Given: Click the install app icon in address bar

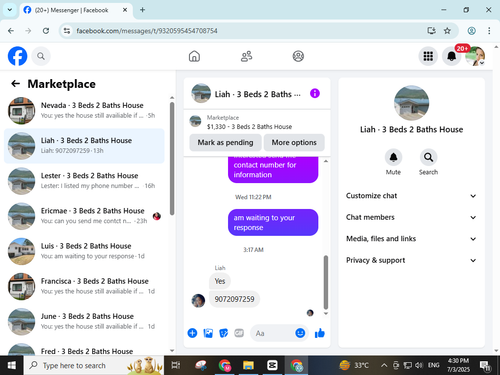Looking at the screenshot, I should [432, 31].
